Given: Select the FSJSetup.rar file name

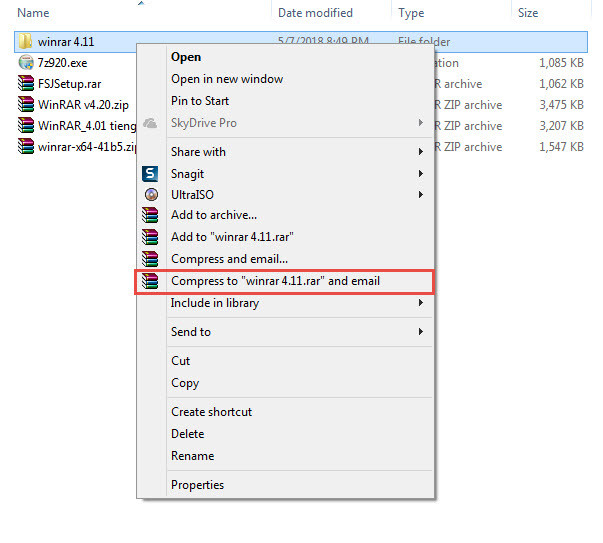Looking at the screenshot, I should pyautogui.click(x=70, y=84).
